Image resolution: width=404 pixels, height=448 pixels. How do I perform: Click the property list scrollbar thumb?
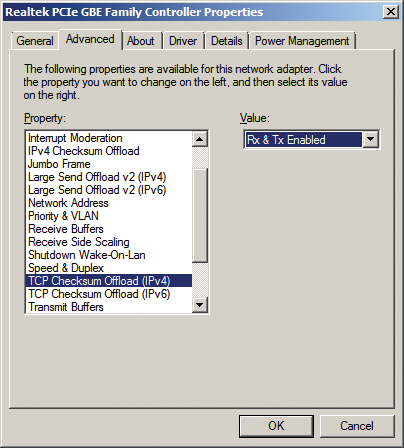tap(200, 216)
